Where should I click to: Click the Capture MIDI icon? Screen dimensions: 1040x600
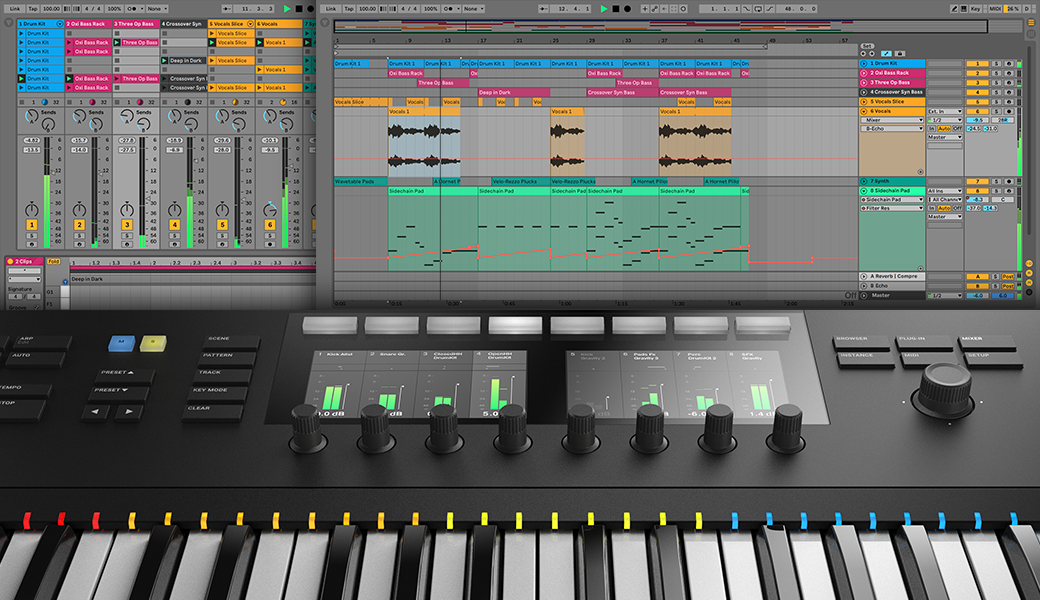pyautogui.click(x=673, y=9)
